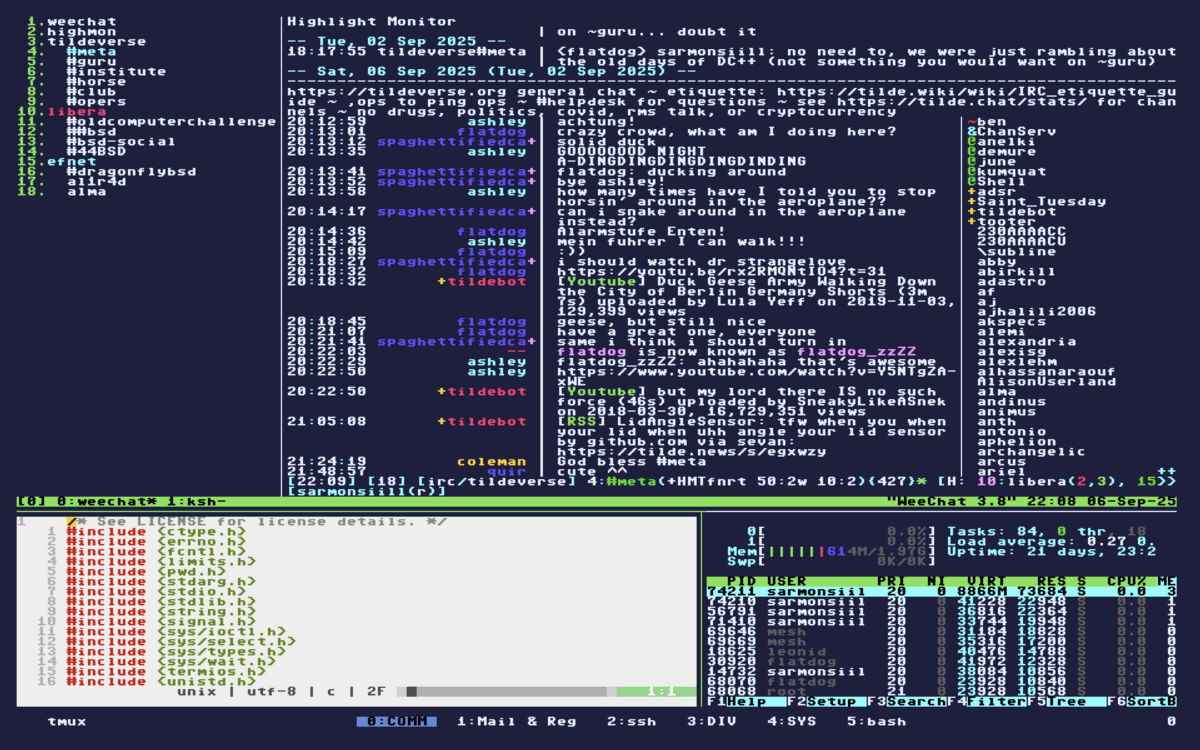Click the Highlight Monitor title
This screenshot has width=1200, height=750.
[371, 21]
